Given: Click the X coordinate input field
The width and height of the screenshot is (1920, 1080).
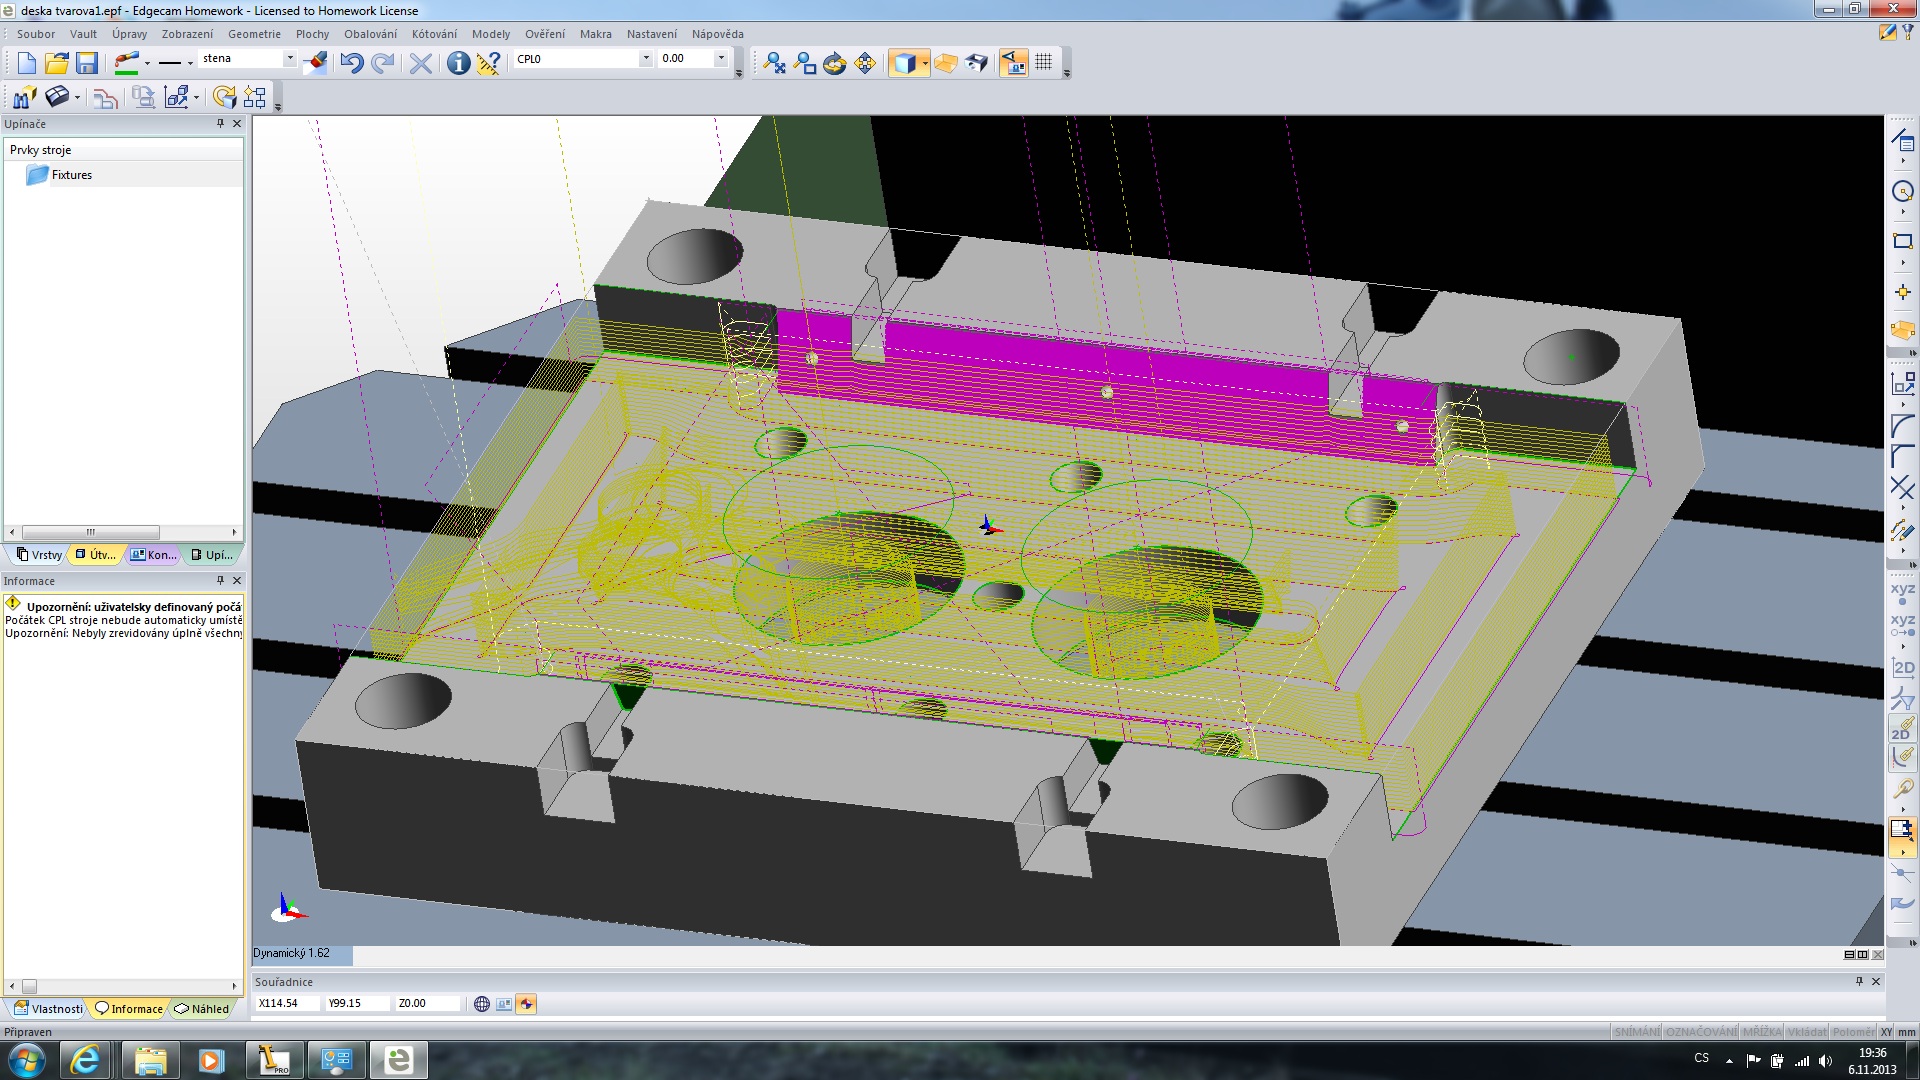Looking at the screenshot, I should pos(287,1003).
